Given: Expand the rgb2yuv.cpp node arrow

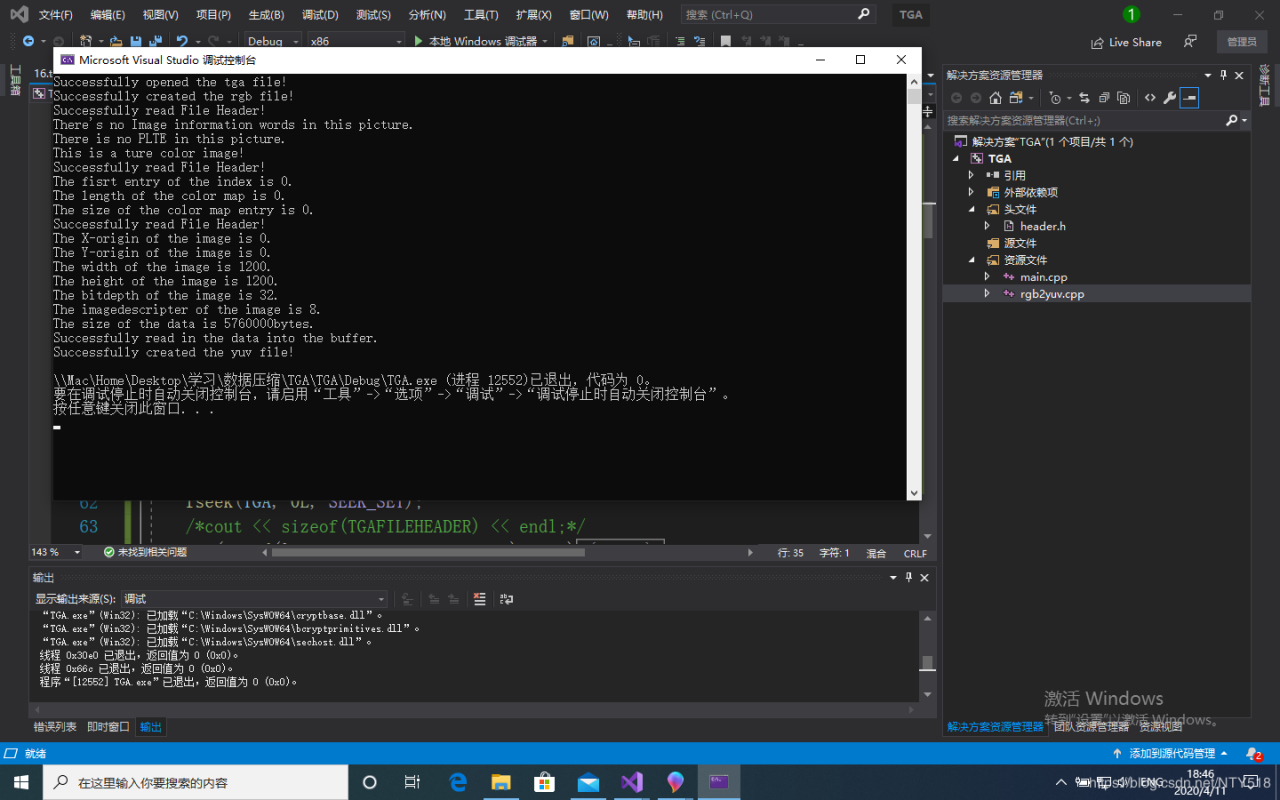Looking at the screenshot, I should pos(987,294).
